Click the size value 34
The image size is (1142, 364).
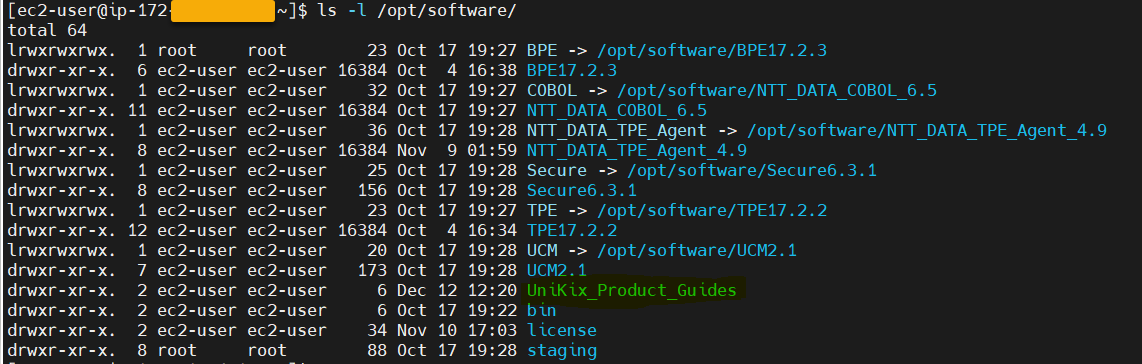click(377, 331)
